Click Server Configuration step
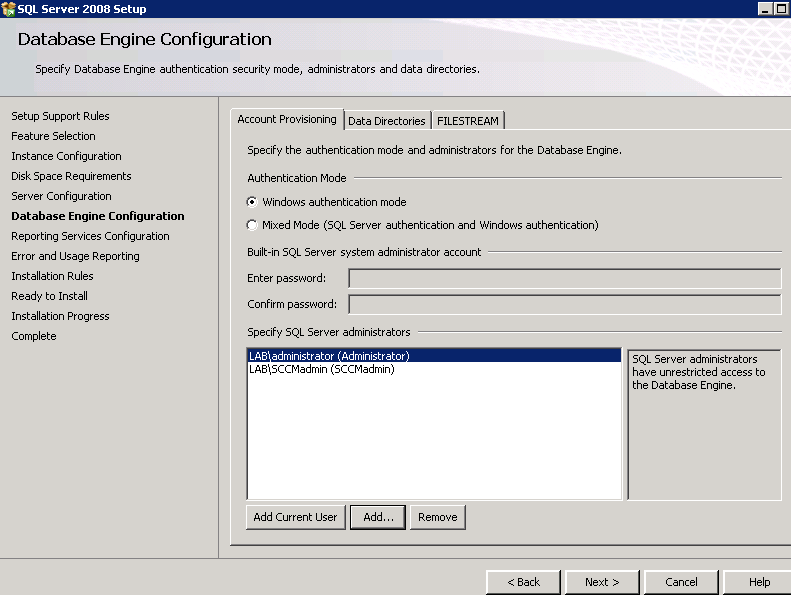The width and height of the screenshot is (791, 595). (x=61, y=196)
